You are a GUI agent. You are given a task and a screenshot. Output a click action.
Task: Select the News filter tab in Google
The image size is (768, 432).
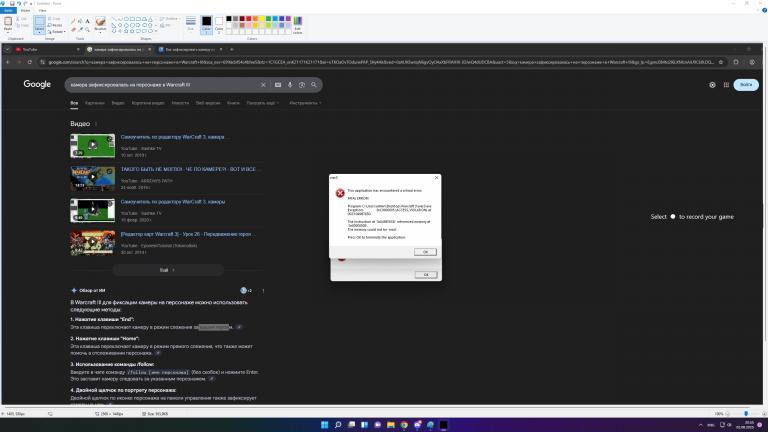(180, 103)
